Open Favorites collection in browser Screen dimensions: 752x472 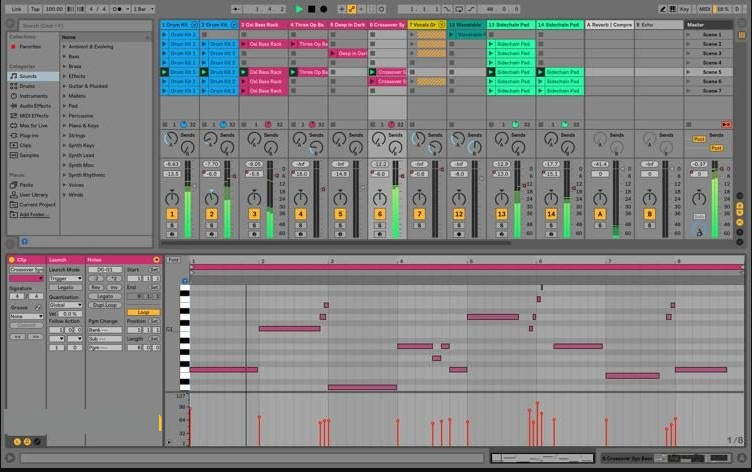click(x=30, y=47)
